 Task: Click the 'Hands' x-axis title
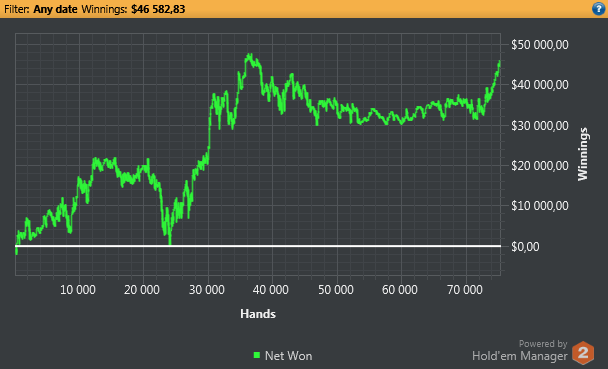pos(258,314)
